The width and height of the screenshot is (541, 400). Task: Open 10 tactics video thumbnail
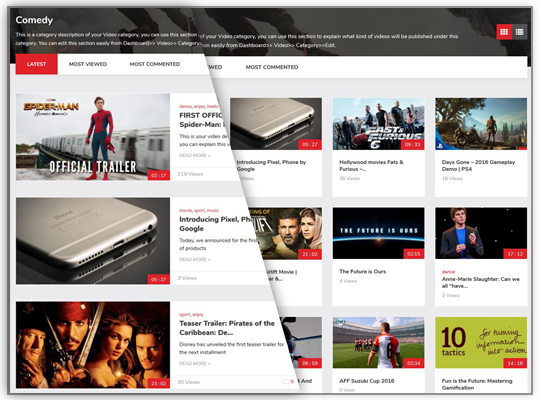tap(481, 342)
